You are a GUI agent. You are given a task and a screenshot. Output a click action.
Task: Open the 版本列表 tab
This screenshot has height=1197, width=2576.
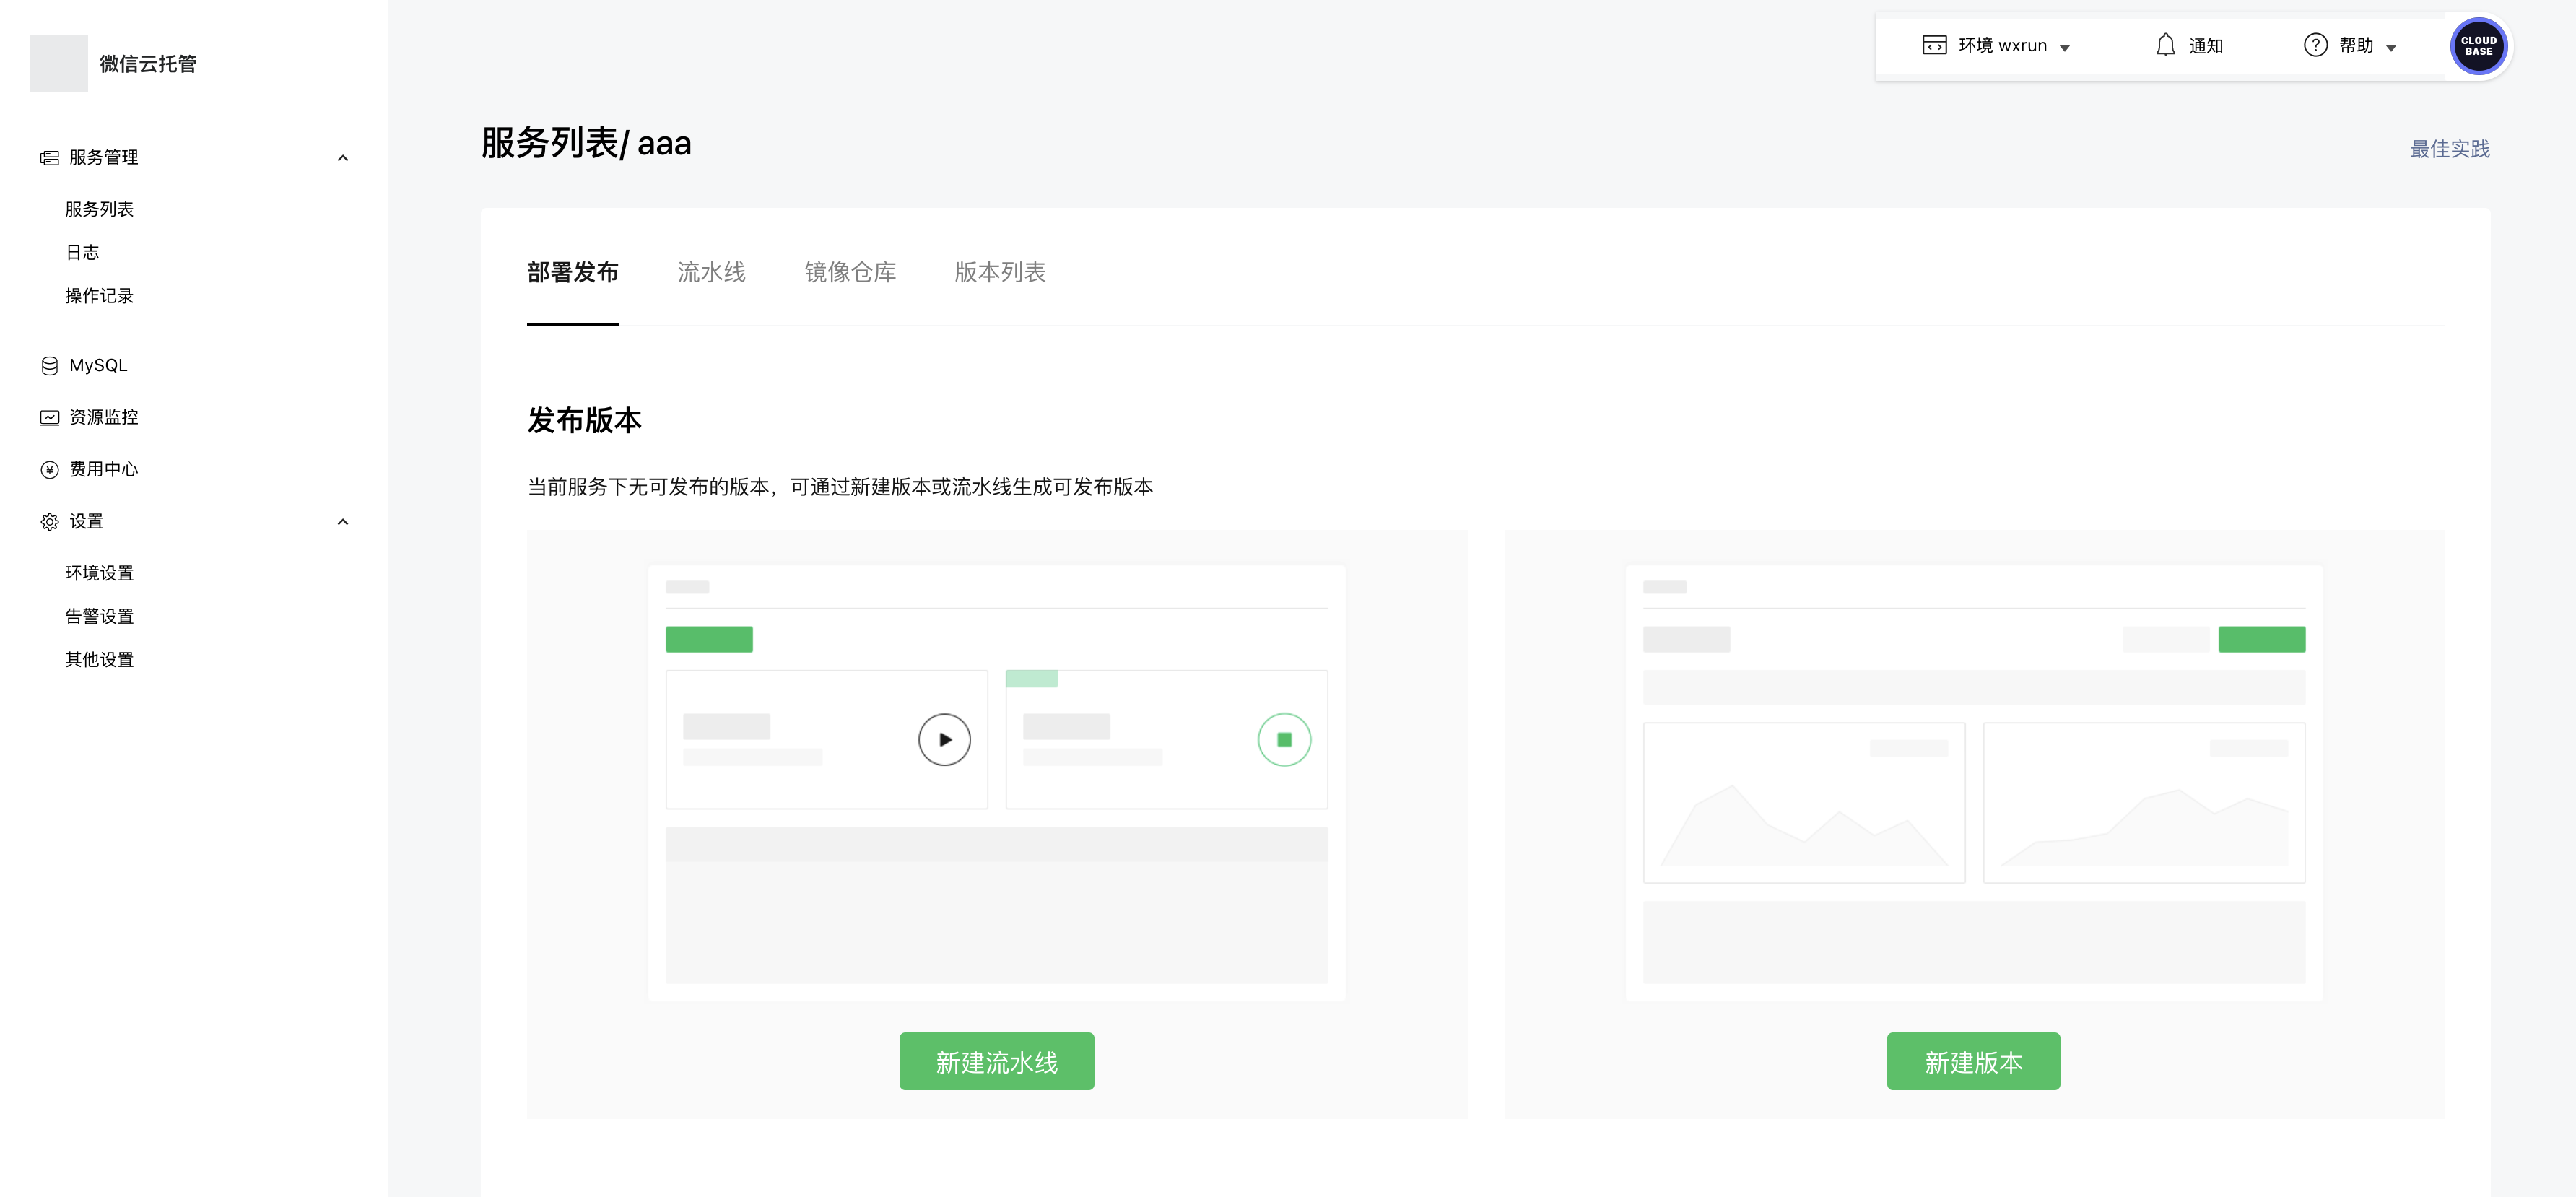(1000, 272)
